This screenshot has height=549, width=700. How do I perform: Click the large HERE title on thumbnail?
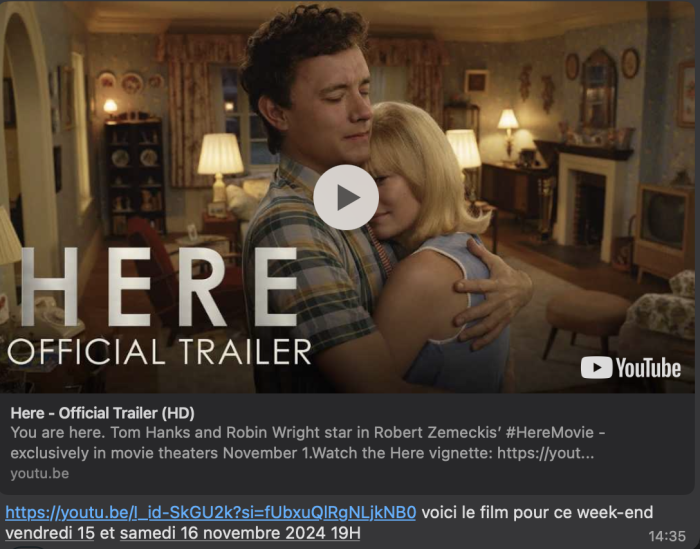click(159, 287)
